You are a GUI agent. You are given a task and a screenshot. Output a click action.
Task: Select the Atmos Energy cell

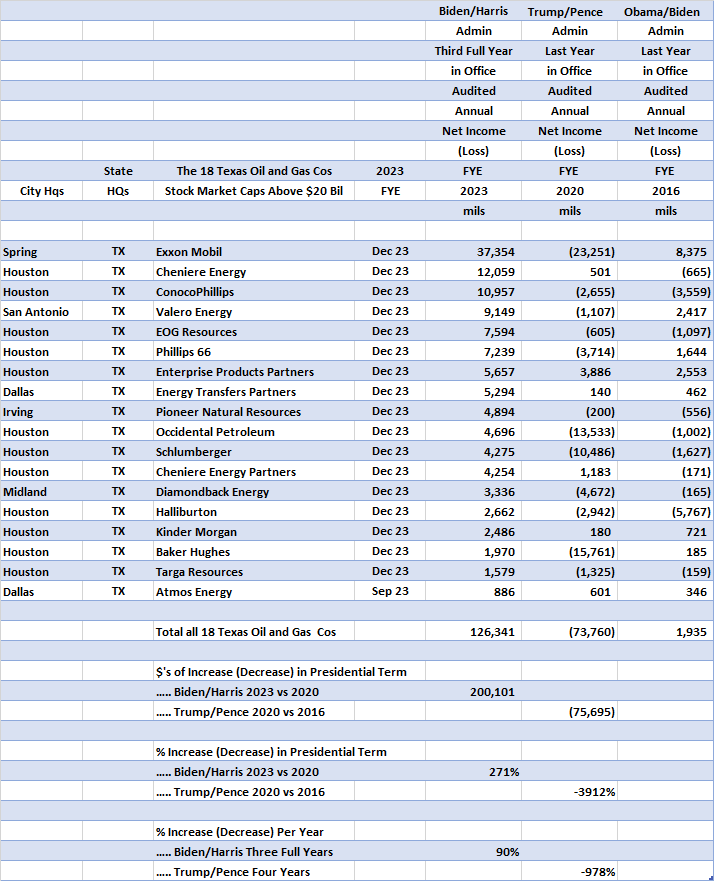coord(254,592)
